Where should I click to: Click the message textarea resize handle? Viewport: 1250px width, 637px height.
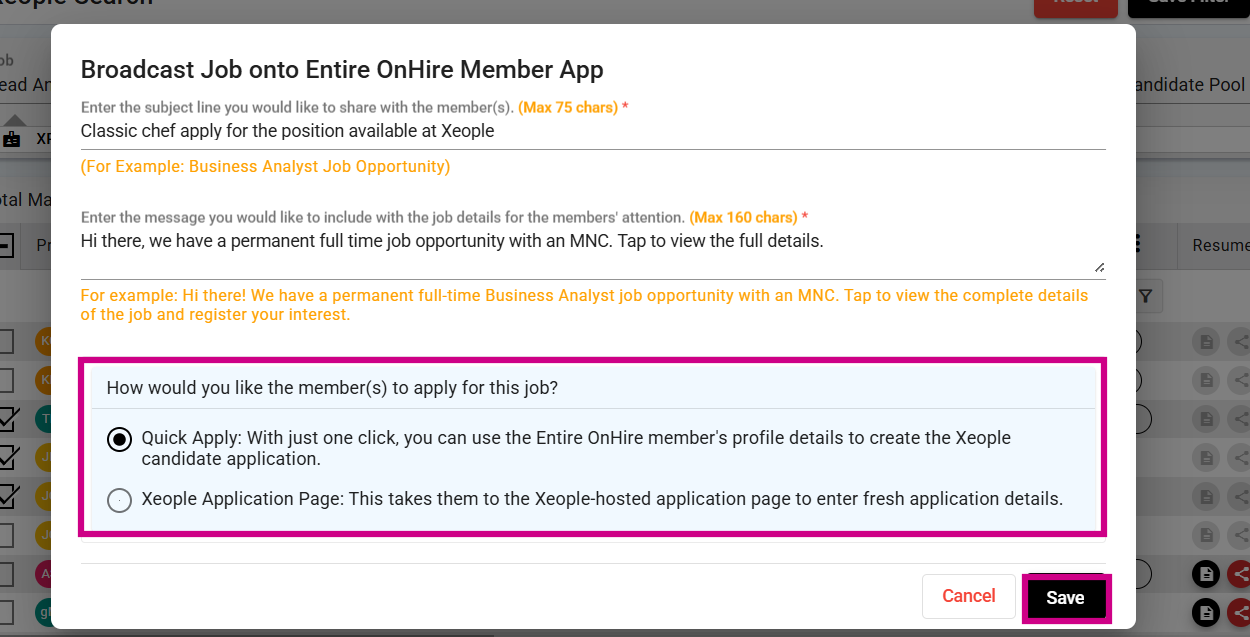point(1099,267)
